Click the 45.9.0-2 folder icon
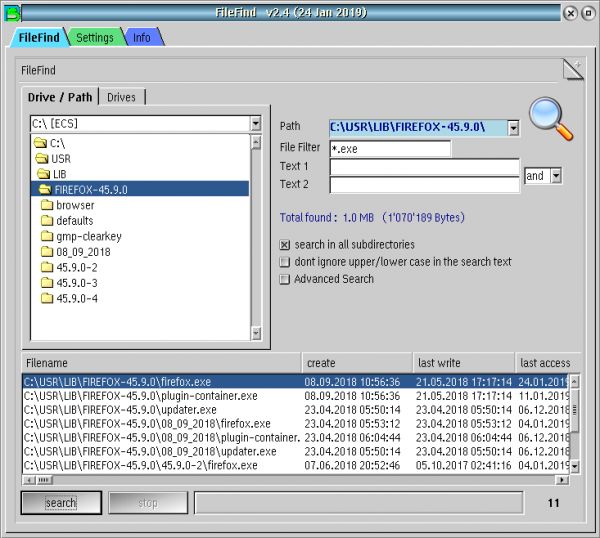The height and width of the screenshot is (538, 600). pos(47,267)
